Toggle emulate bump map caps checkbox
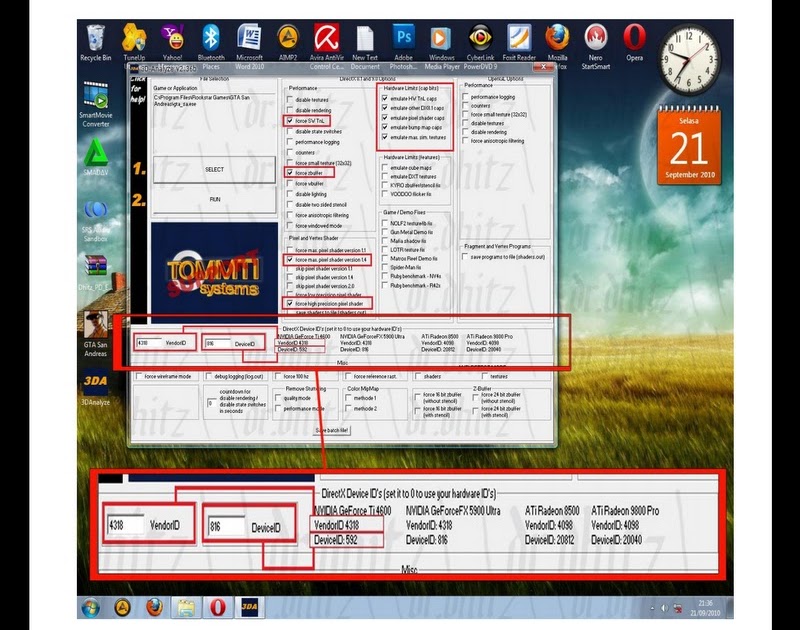Viewport: 800px width, 630px height. [385, 128]
